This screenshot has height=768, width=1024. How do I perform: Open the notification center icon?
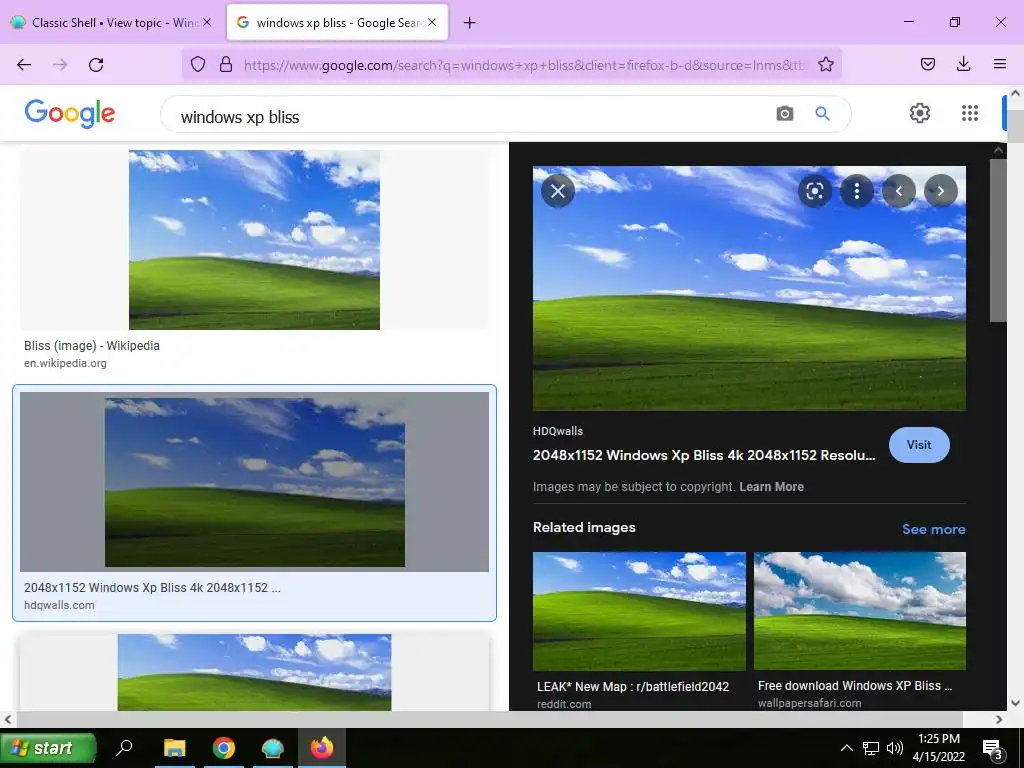click(993, 748)
